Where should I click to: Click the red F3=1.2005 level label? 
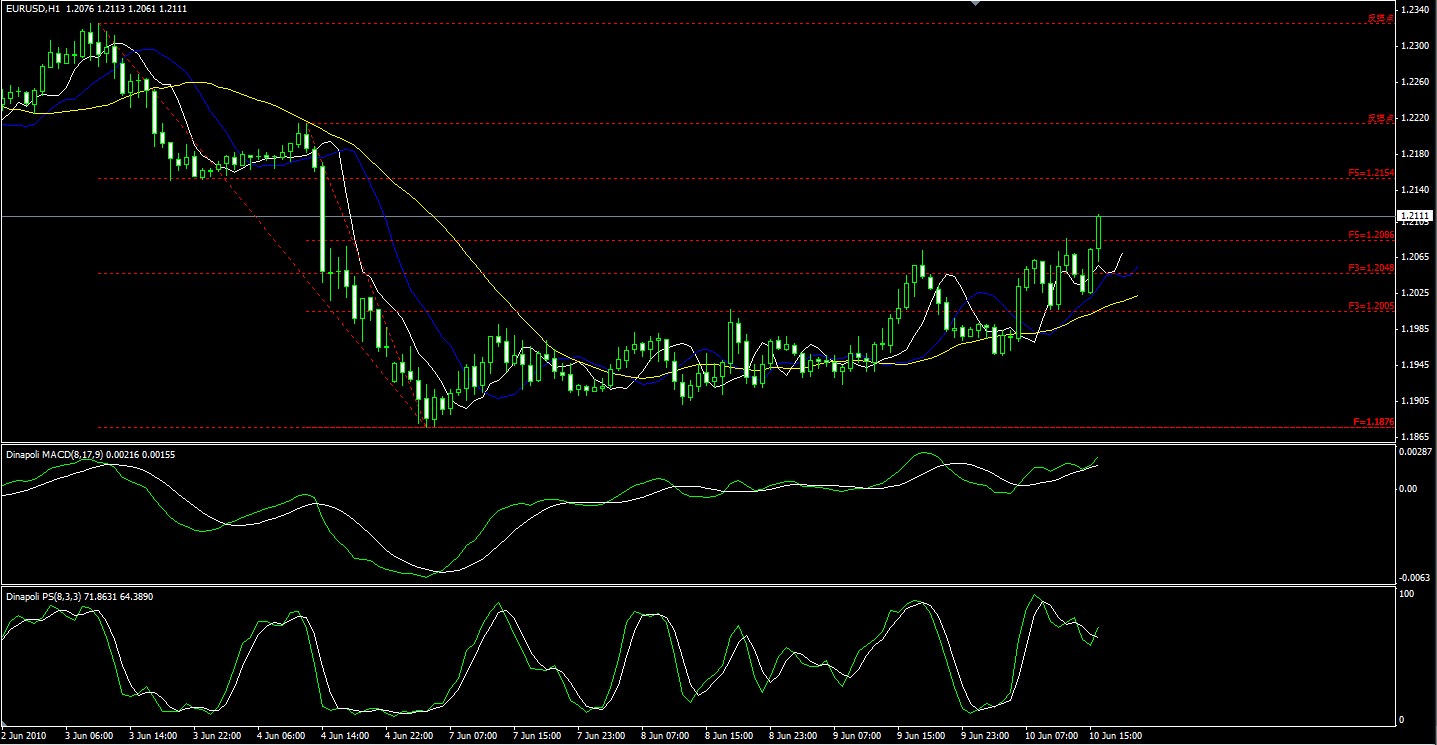(1371, 305)
